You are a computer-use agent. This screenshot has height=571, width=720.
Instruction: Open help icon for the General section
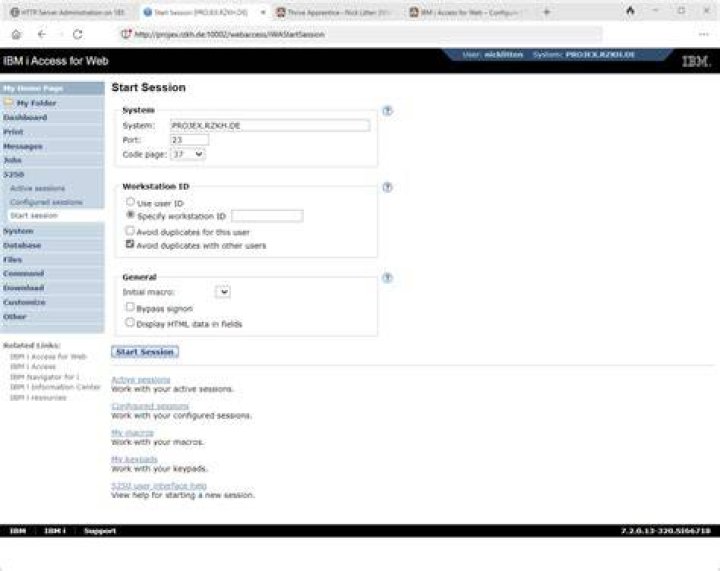click(388, 278)
